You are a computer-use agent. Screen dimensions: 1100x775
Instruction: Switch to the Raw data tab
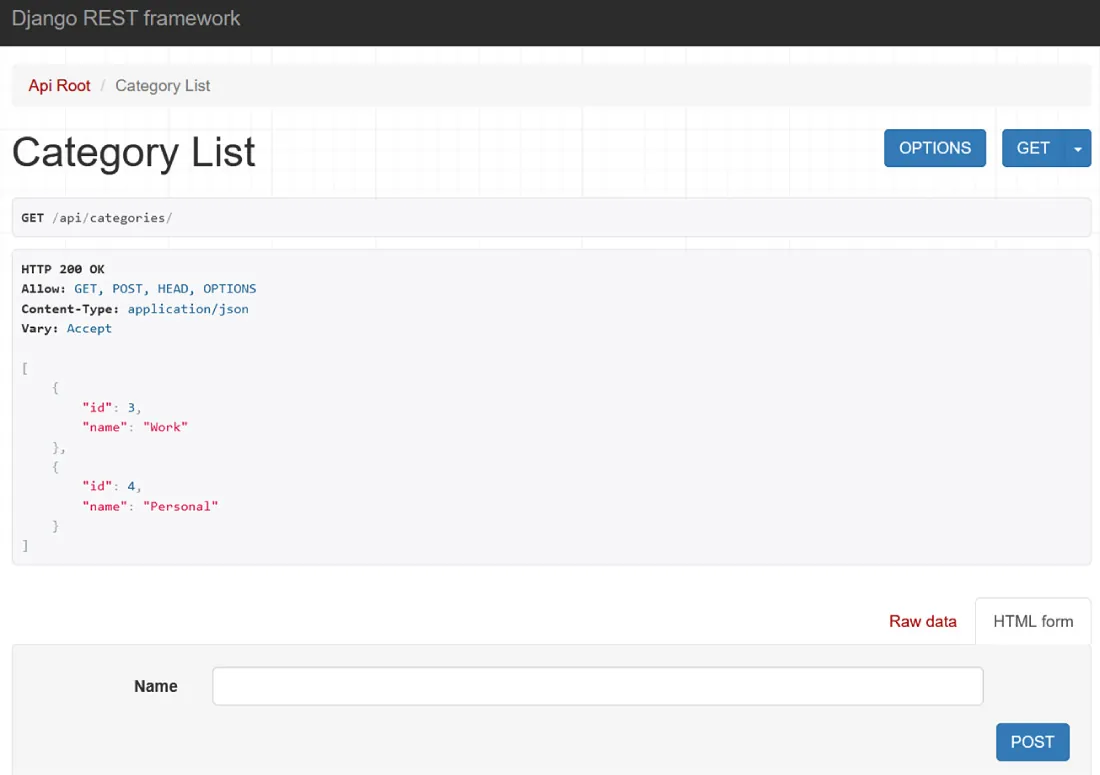(x=922, y=621)
